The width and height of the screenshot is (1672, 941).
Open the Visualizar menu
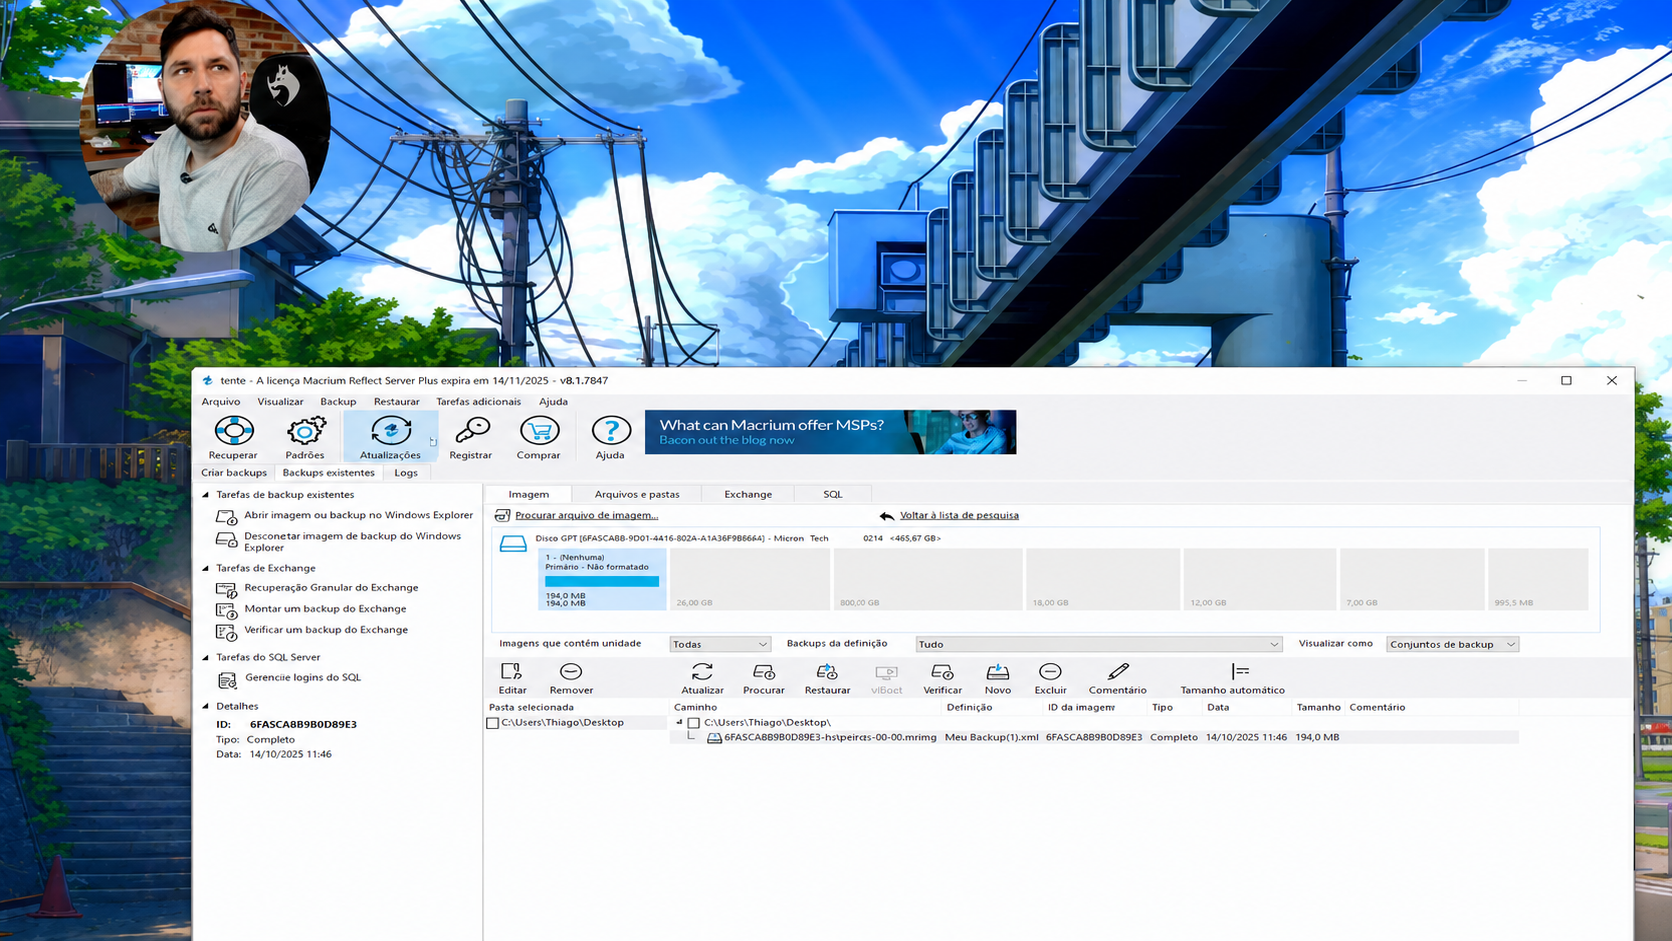tap(280, 402)
